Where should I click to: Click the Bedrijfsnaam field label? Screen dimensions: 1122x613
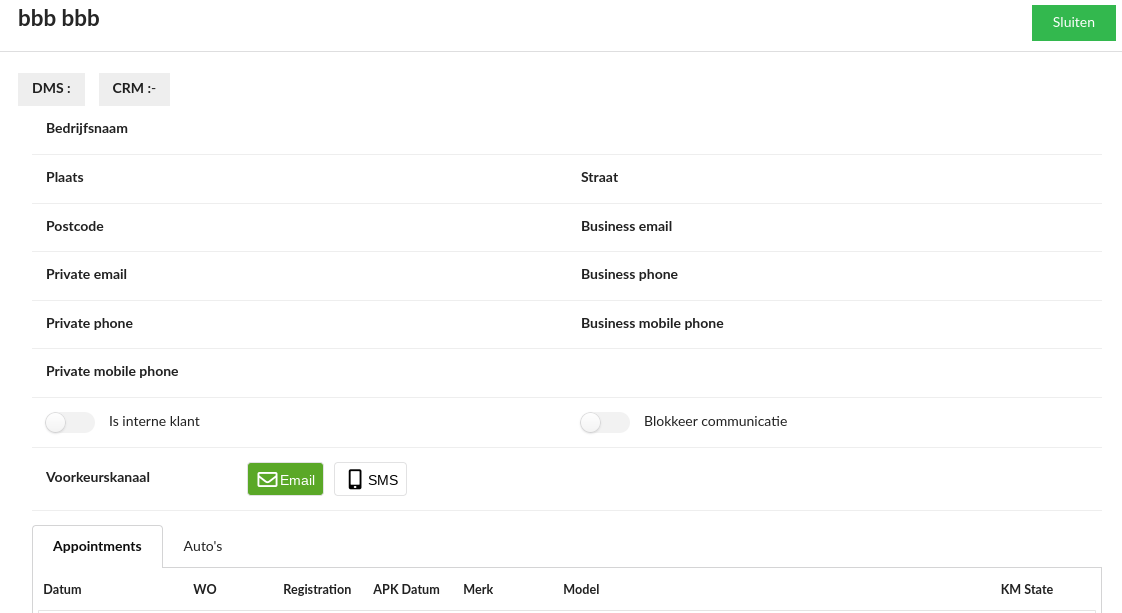pyautogui.click(x=87, y=129)
